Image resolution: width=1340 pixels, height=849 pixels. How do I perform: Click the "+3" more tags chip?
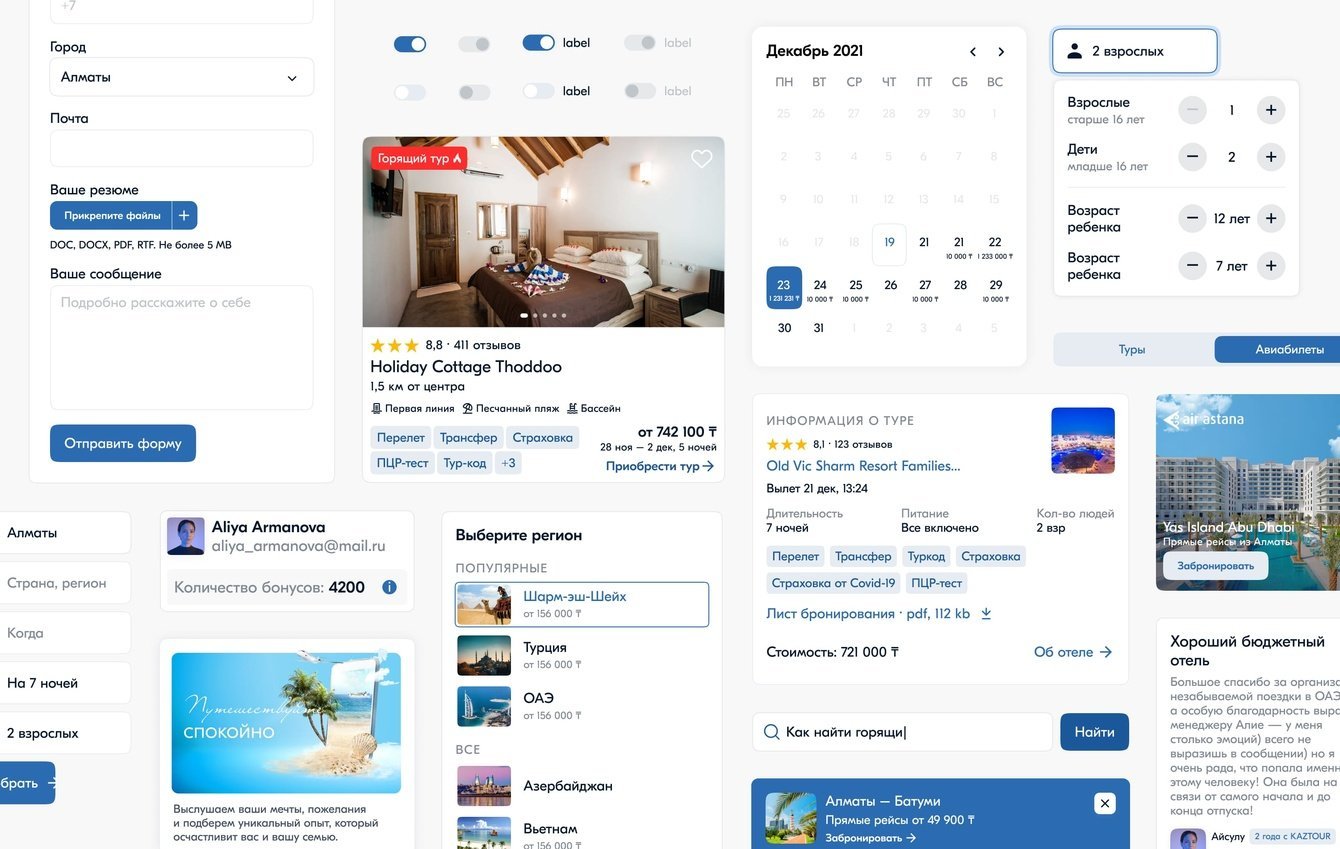click(x=508, y=463)
